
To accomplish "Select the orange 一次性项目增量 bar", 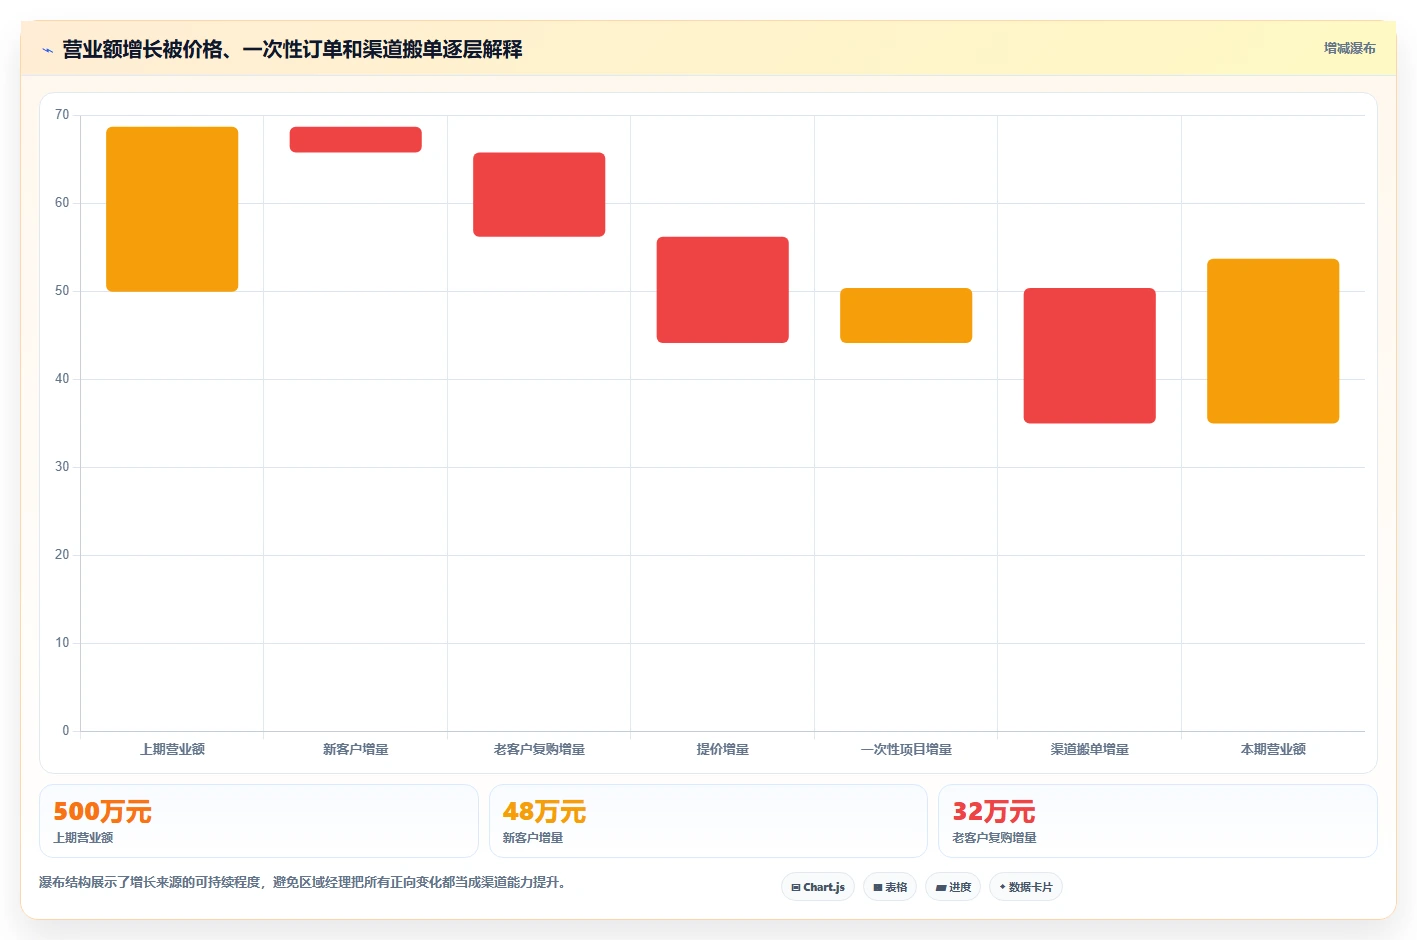I will pos(906,316).
